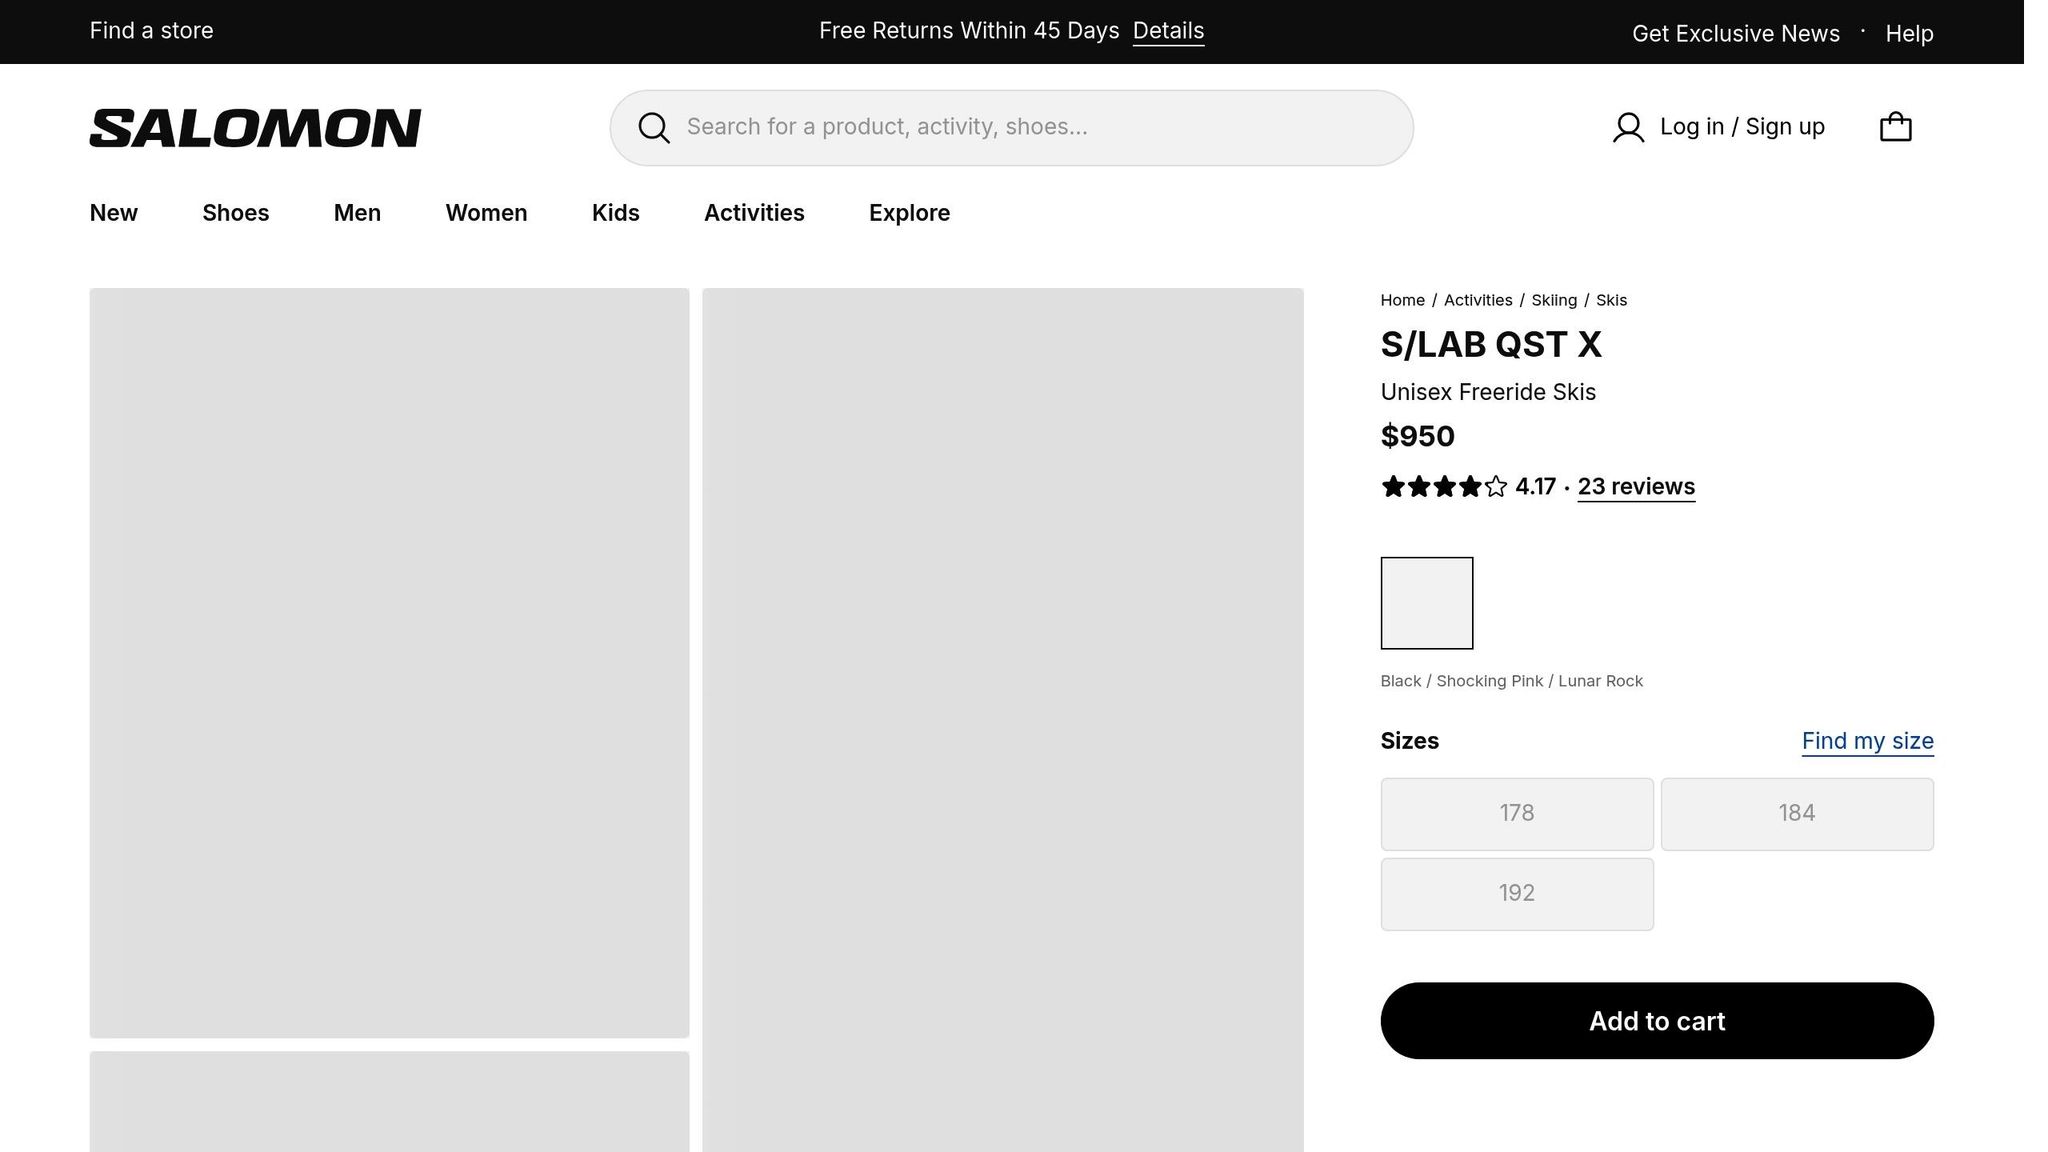Image resolution: width=2048 pixels, height=1152 pixels.
Task: Go to Skis breadcrumb
Action: (1611, 300)
